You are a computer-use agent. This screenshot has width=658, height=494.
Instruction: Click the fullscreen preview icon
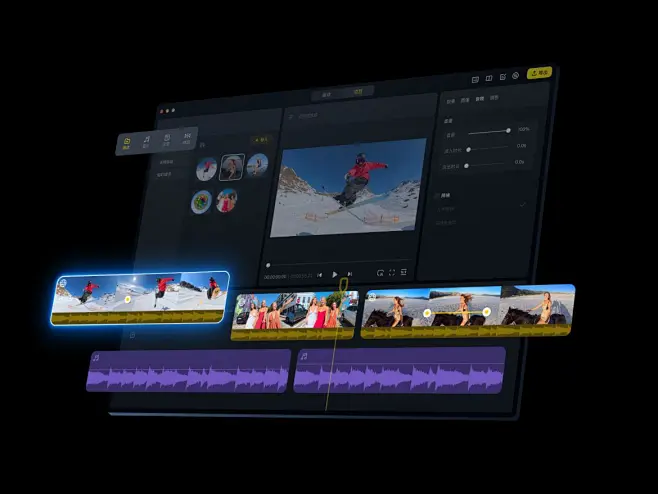[391, 272]
